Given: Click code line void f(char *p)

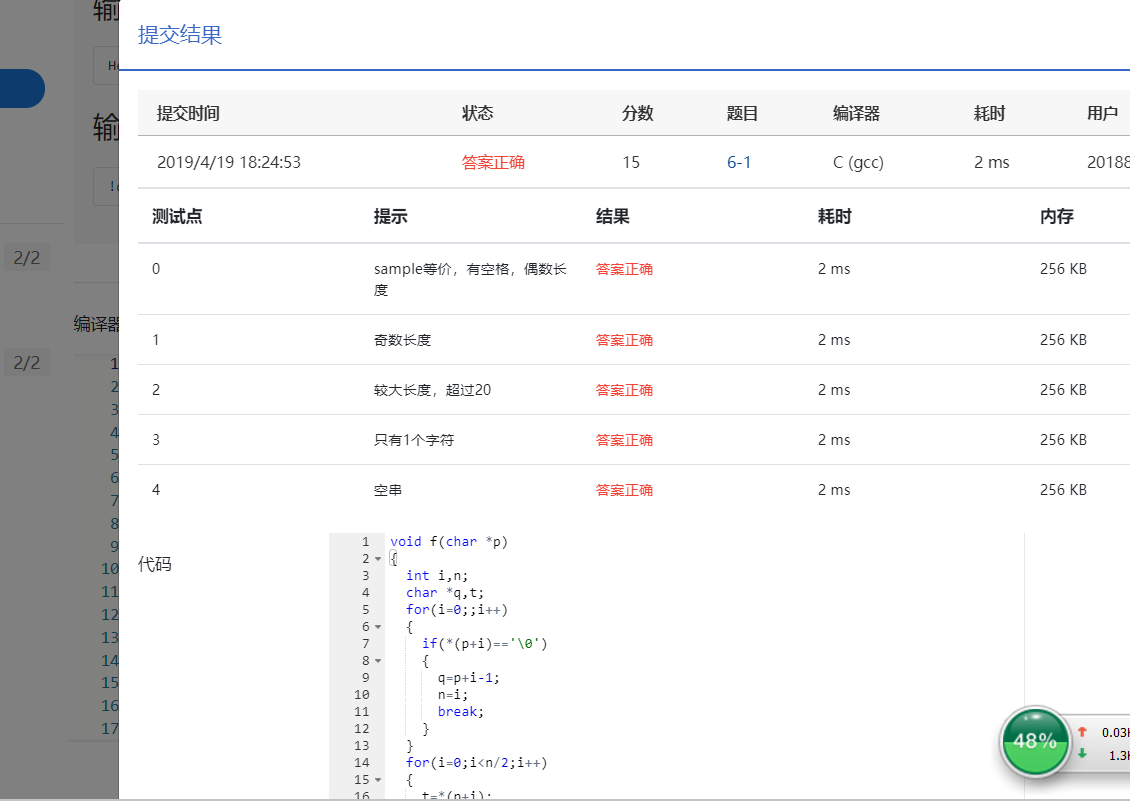Looking at the screenshot, I should [x=449, y=541].
